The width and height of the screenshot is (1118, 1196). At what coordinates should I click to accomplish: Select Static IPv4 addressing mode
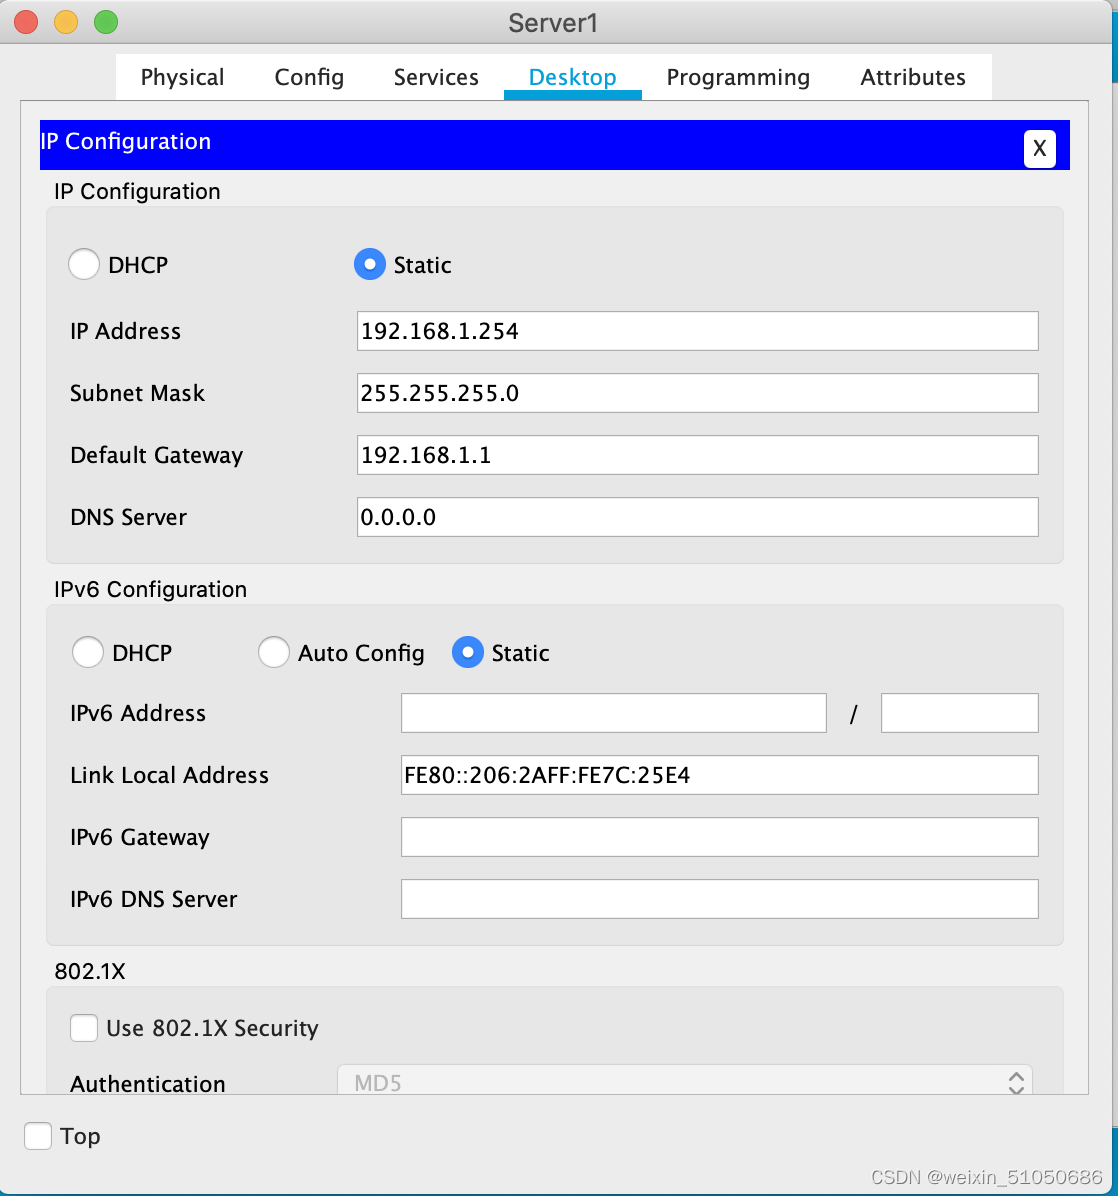coord(369,264)
